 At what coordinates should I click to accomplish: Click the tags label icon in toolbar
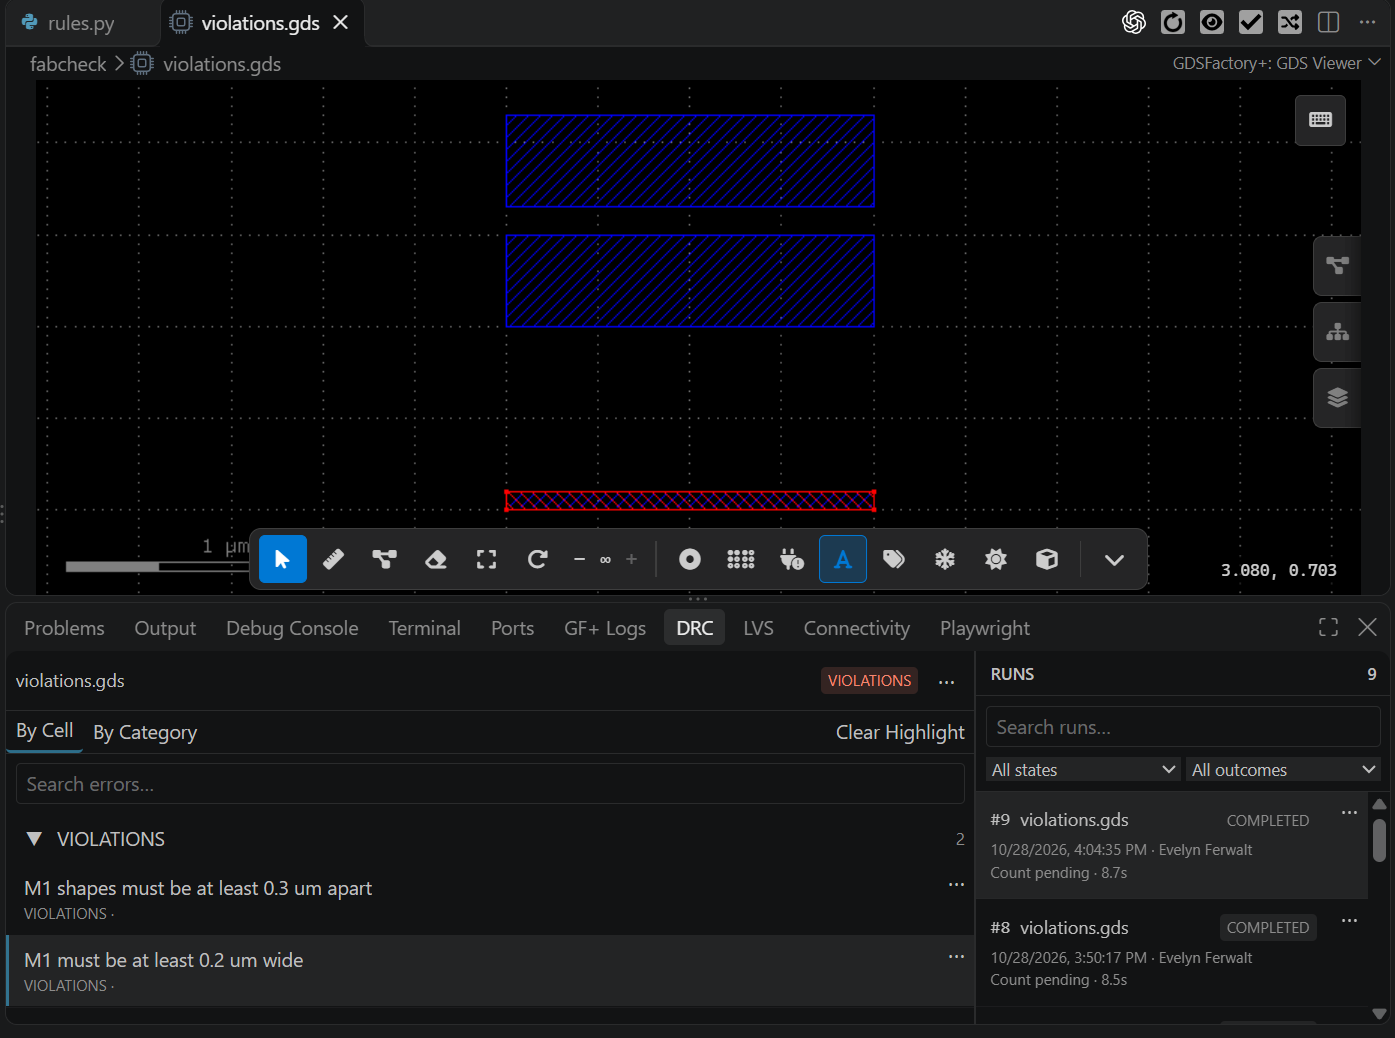894,559
